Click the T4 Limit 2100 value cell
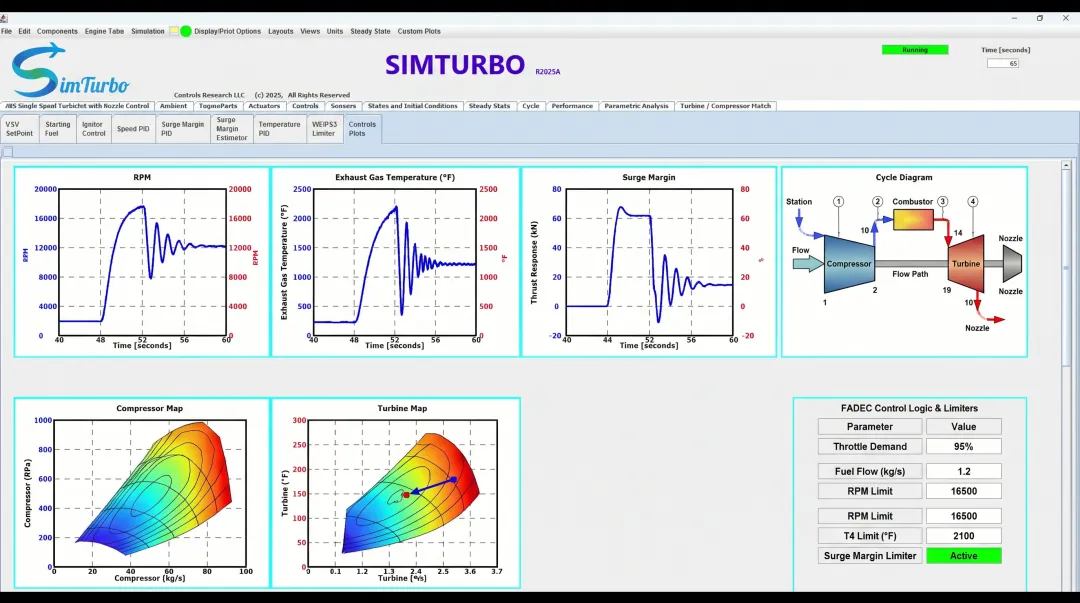The height and width of the screenshot is (603, 1080). [x=964, y=535]
